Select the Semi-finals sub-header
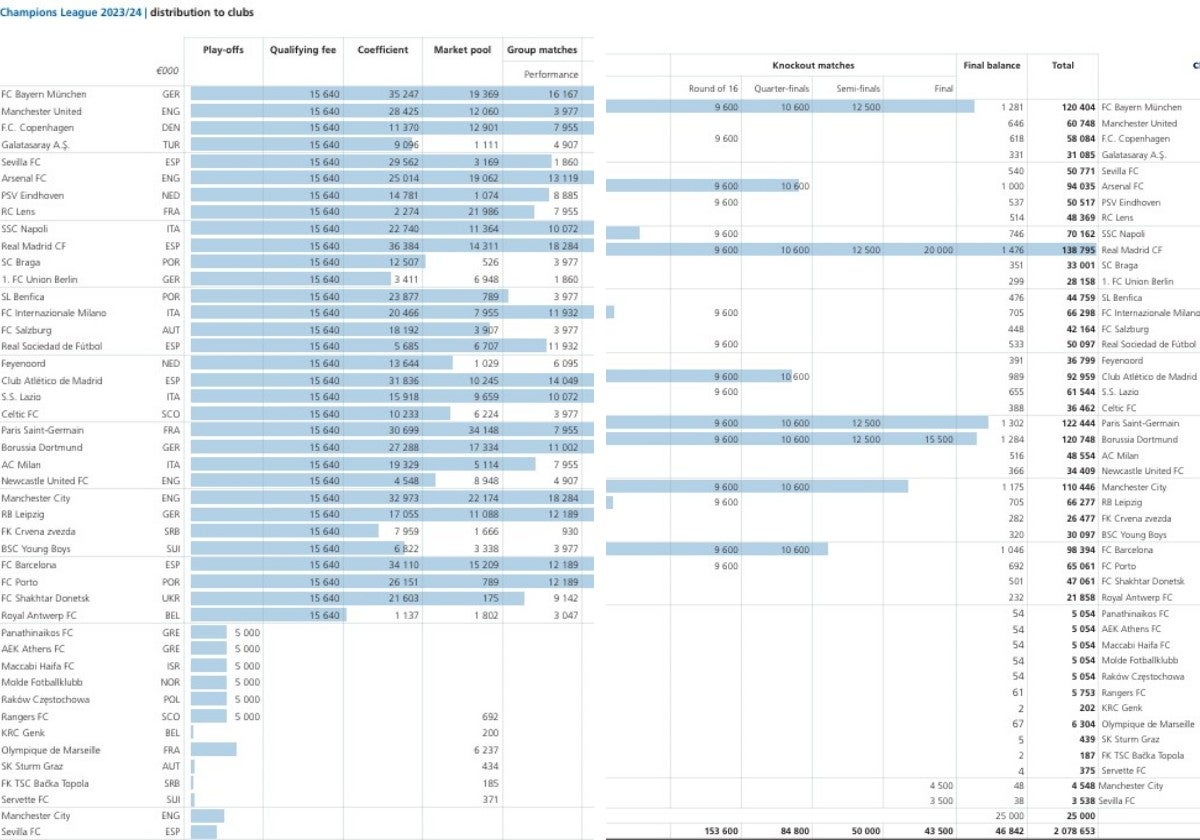 point(858,88)
